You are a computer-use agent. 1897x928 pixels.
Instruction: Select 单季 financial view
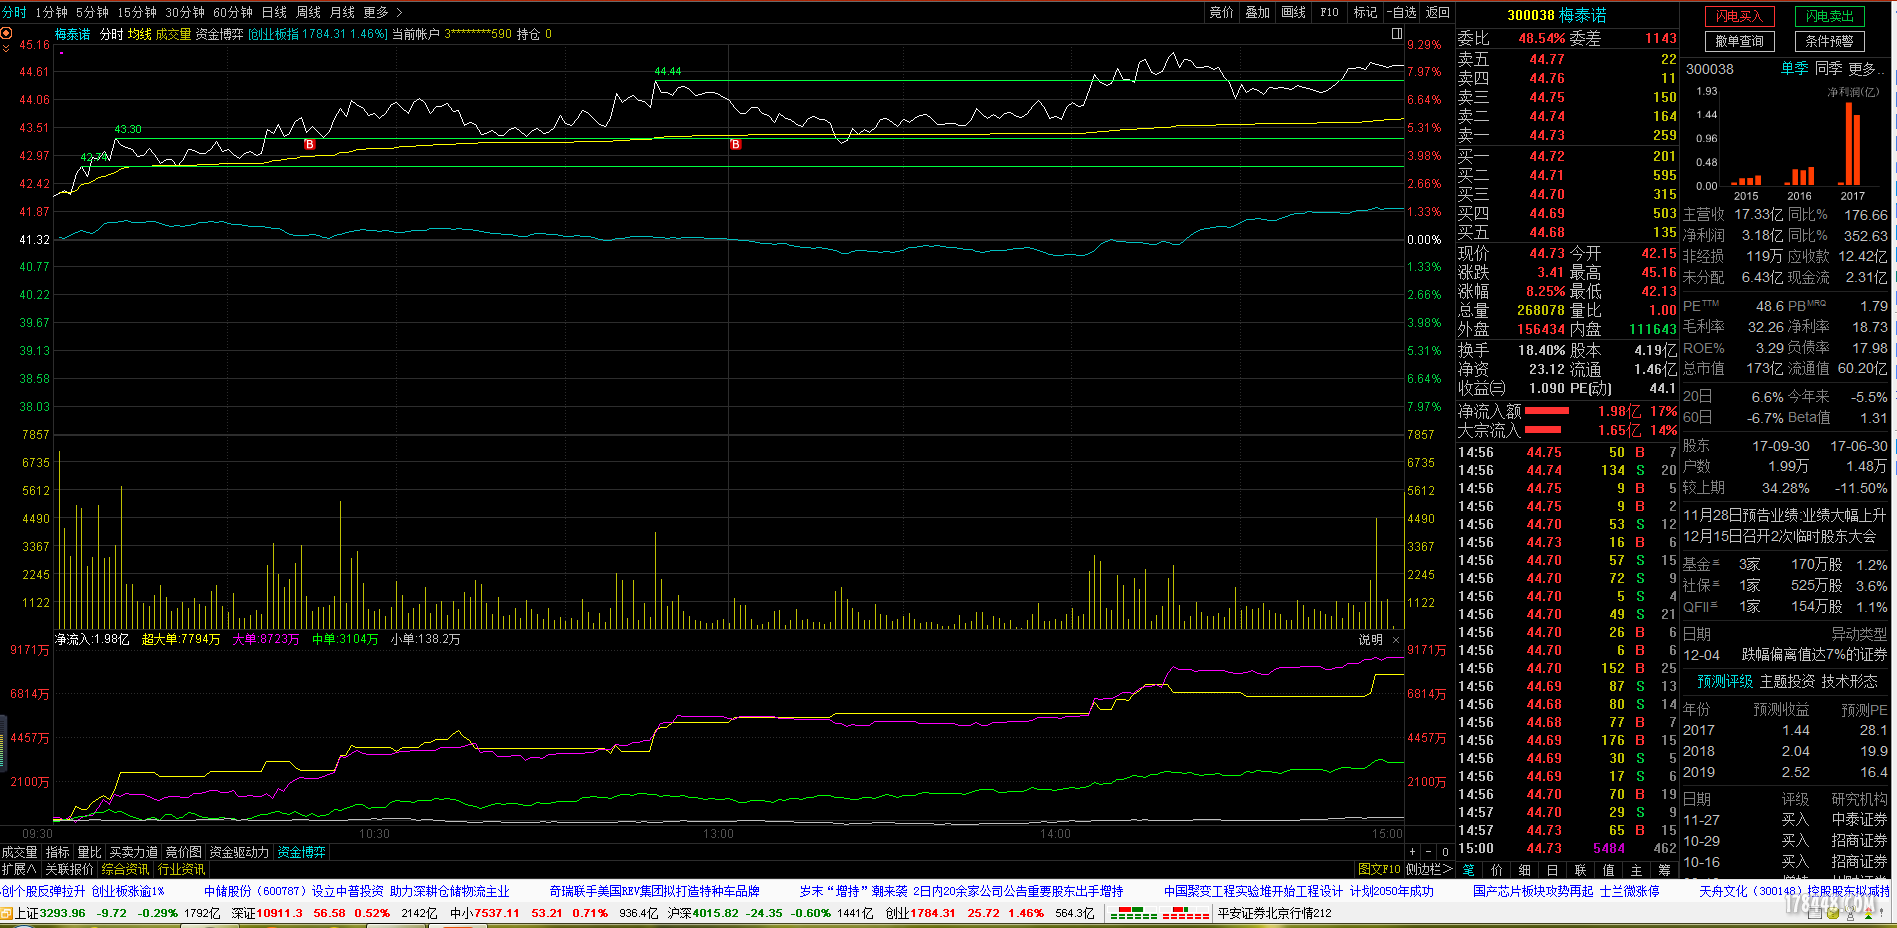pos(1794,68)
